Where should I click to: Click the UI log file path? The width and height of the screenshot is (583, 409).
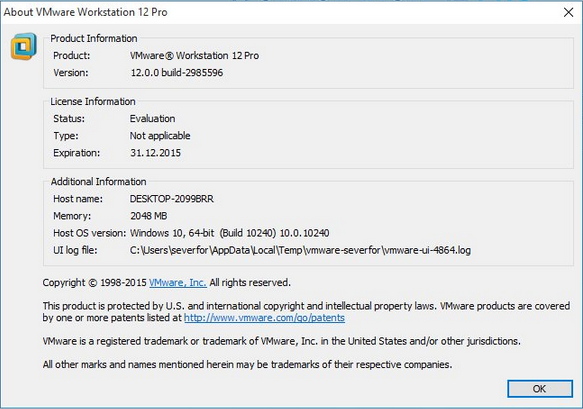pos(300,250)
